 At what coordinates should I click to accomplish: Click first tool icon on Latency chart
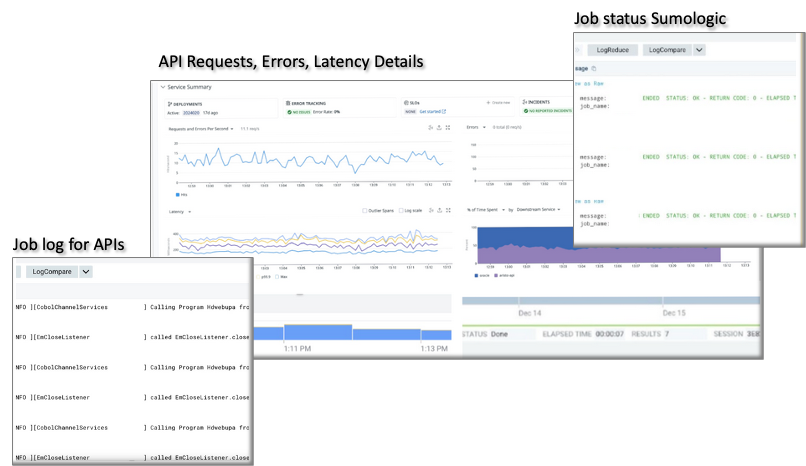[431, 210]
